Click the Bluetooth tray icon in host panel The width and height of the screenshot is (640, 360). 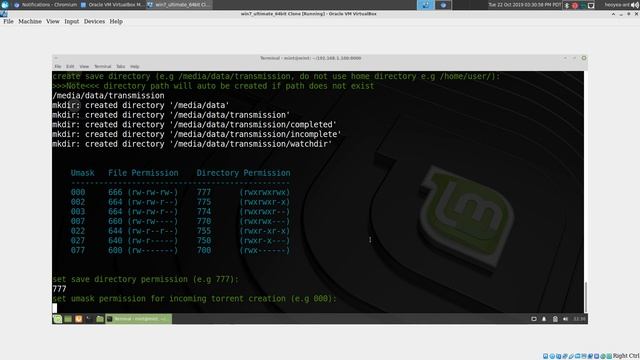tap(567, 5)
